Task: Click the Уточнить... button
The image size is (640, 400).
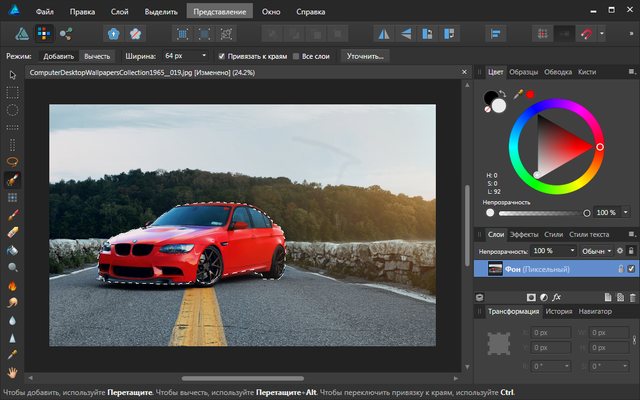Action: (x=364, y=56)
